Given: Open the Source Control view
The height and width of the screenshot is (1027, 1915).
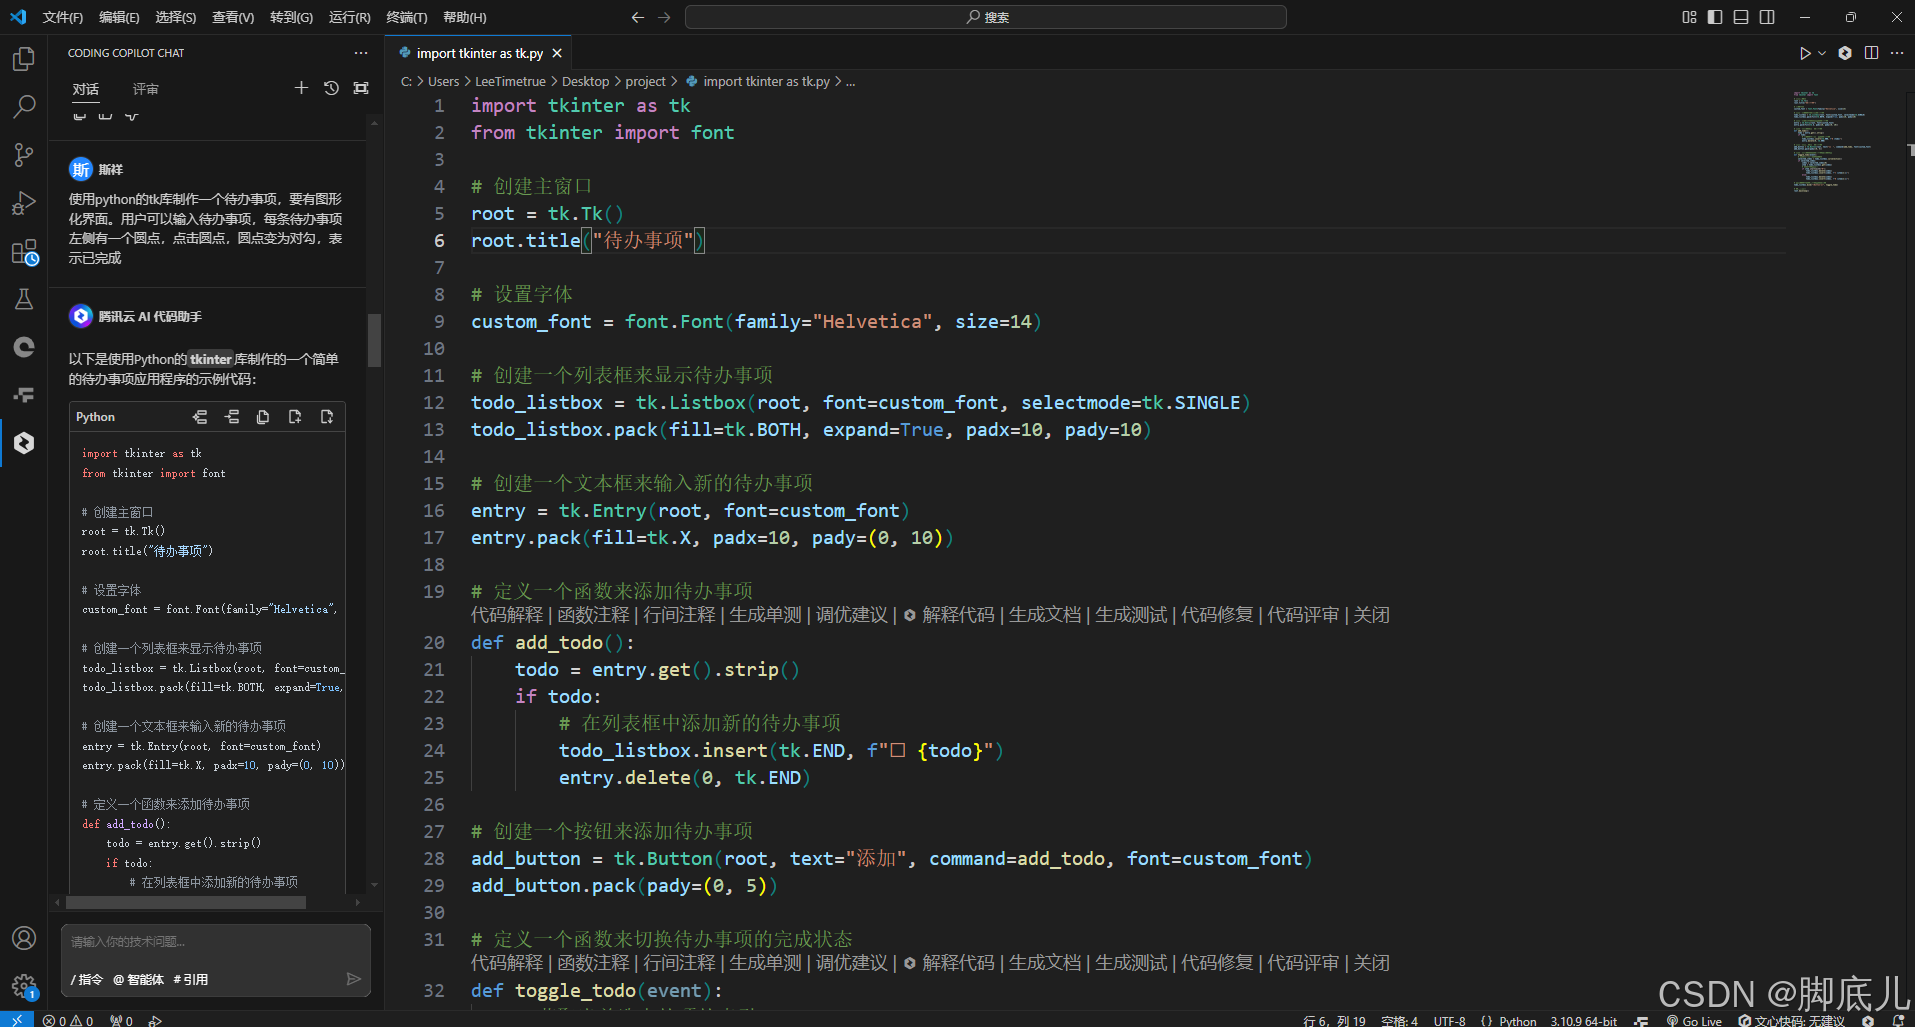Looking at the screenshot, I should click(x=24, y=155).
